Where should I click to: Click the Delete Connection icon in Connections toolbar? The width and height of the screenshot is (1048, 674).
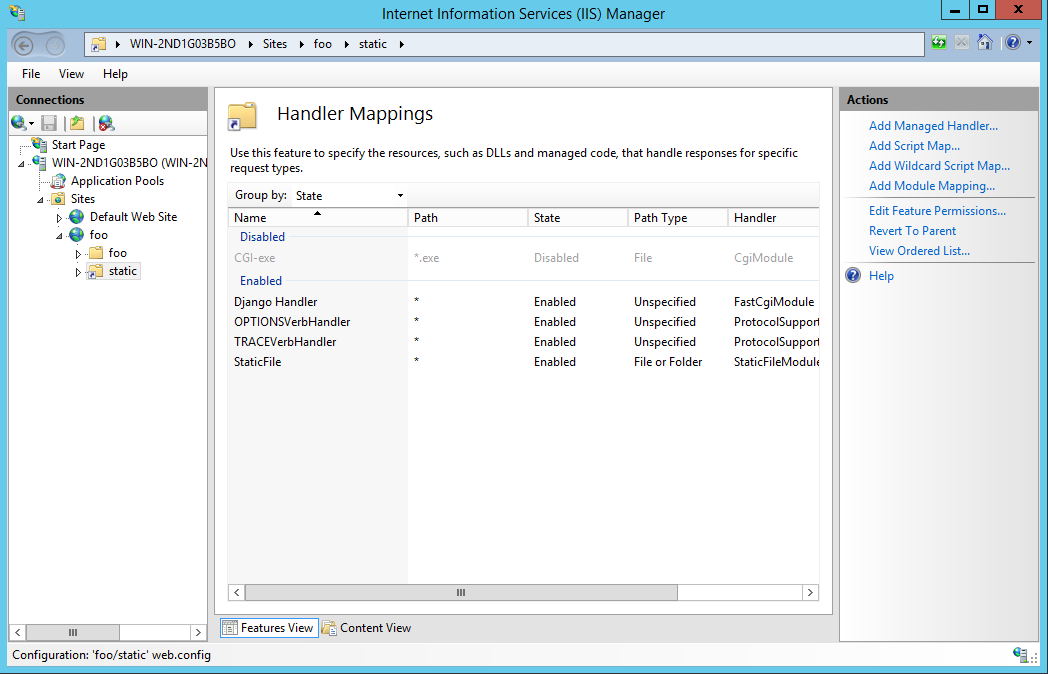tap(106, 123)
